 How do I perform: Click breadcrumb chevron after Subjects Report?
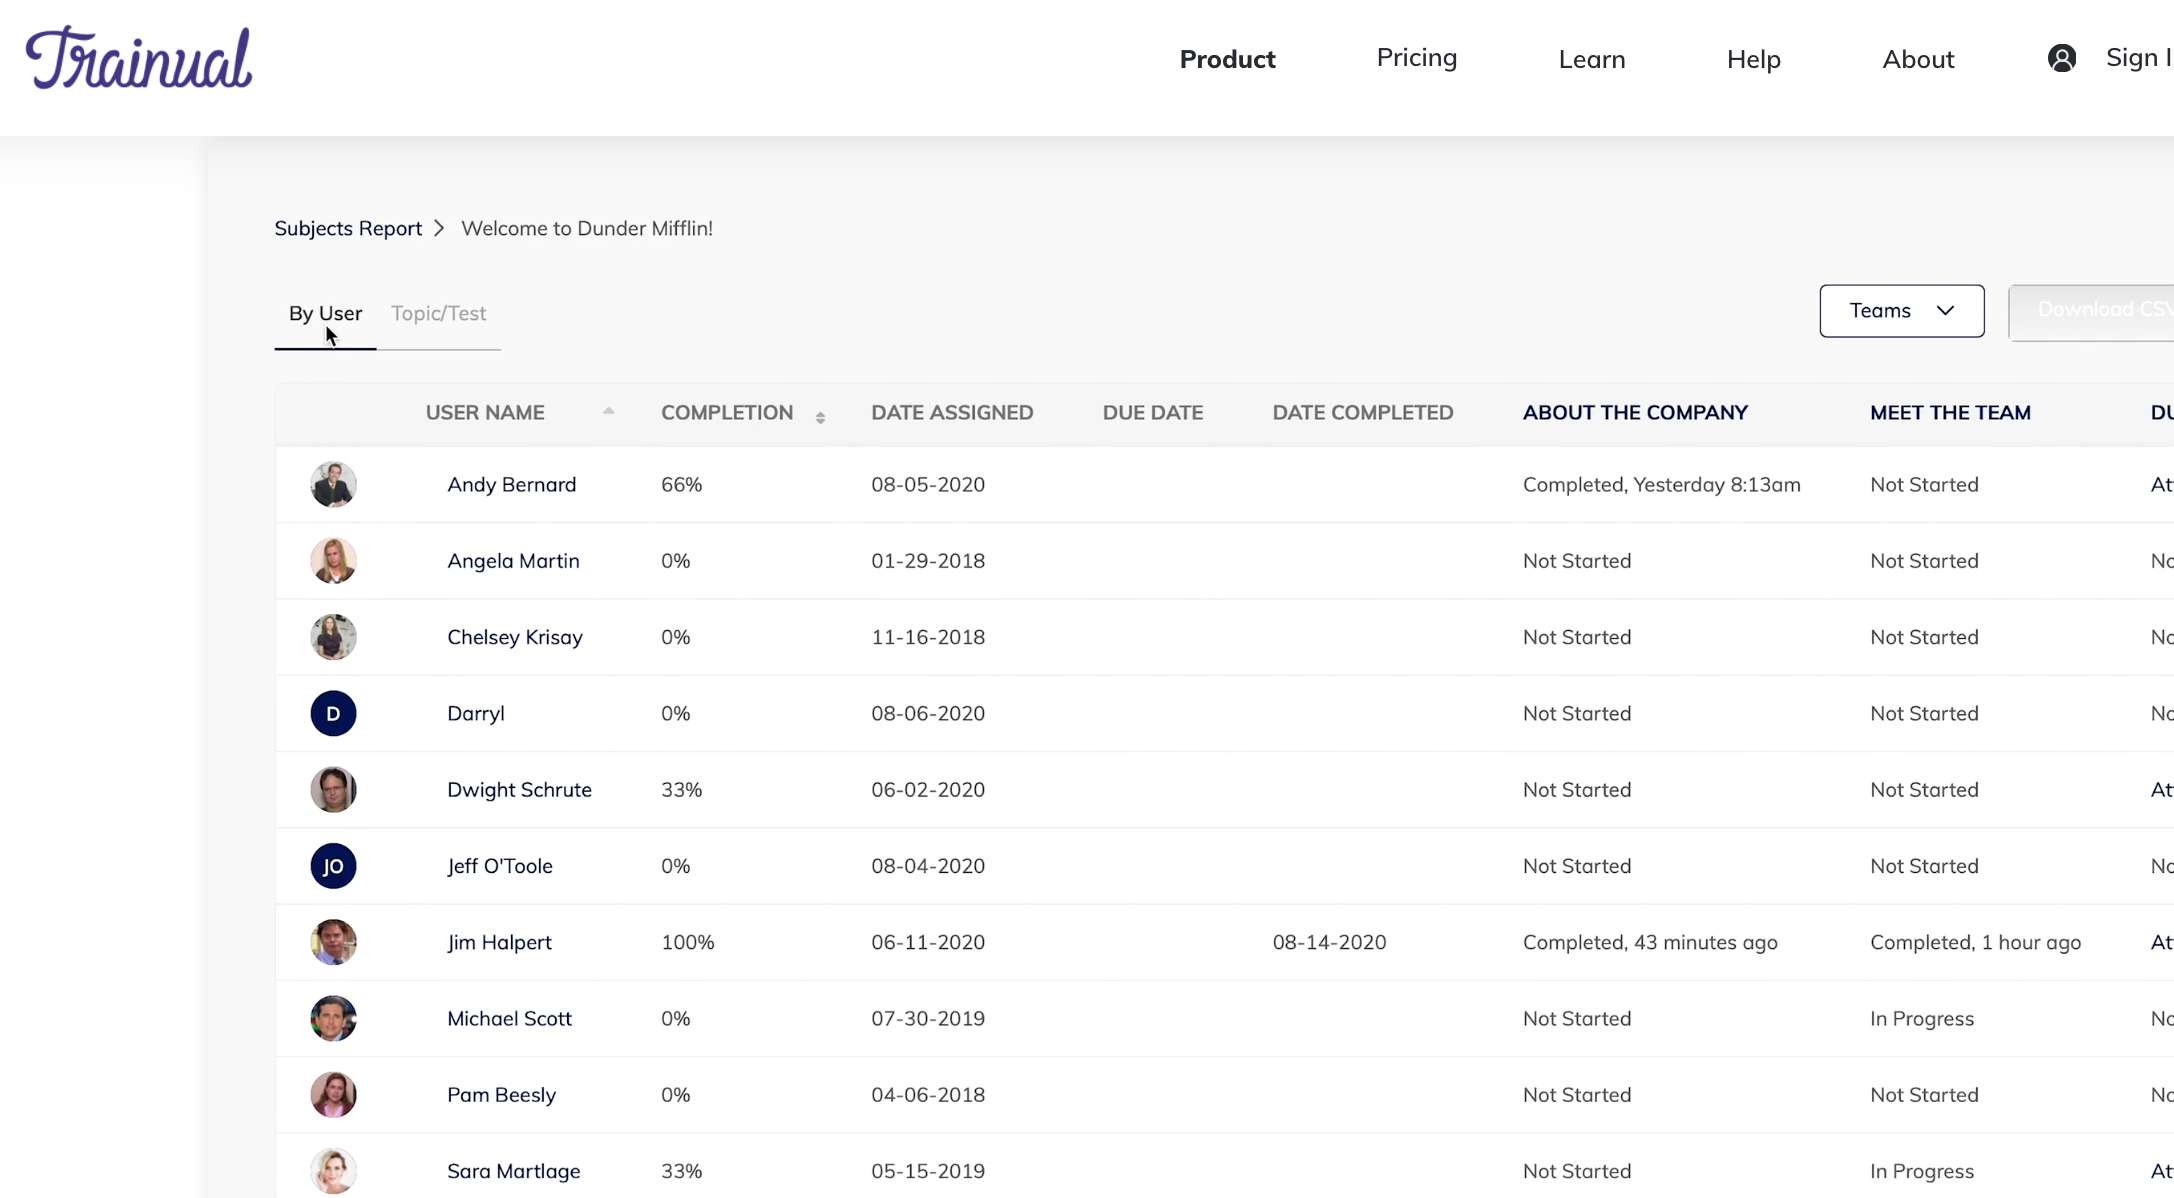tap(439, 228)
